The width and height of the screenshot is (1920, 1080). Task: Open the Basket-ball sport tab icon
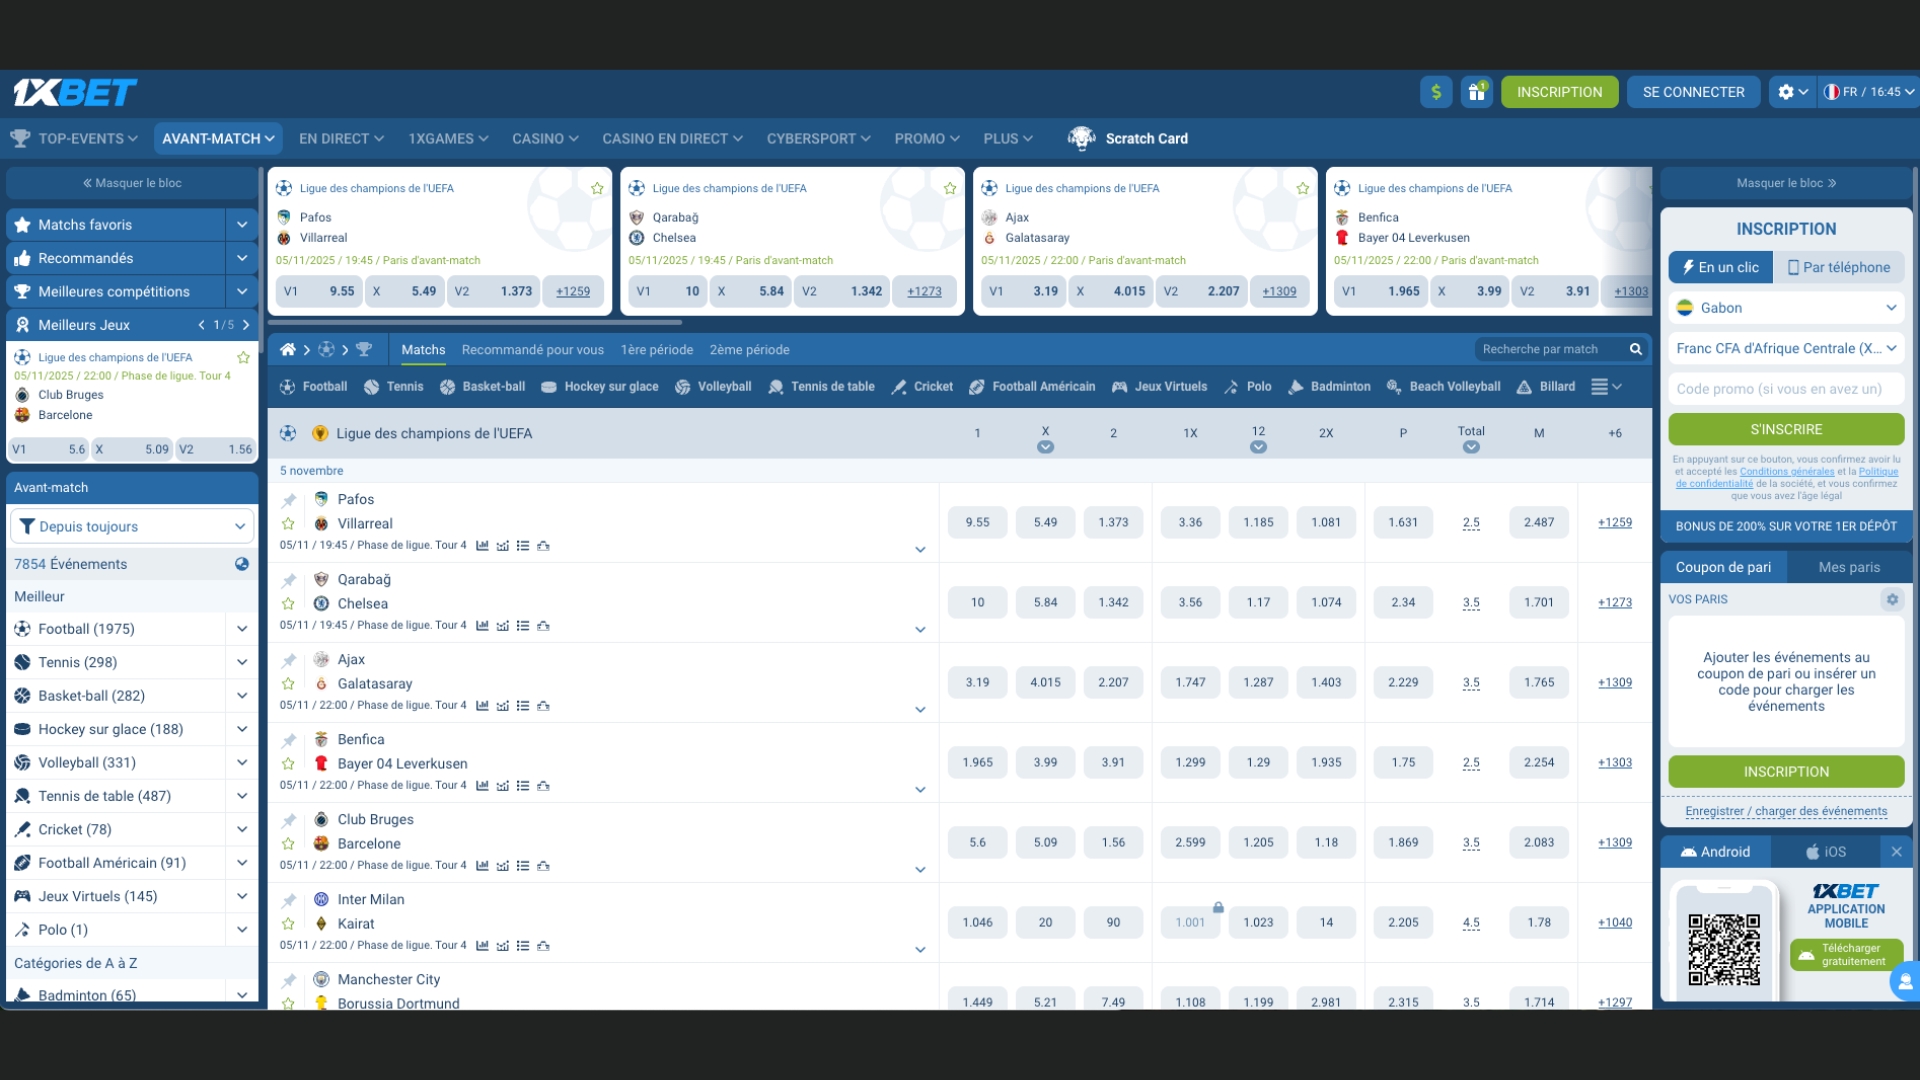coord(447,387)
